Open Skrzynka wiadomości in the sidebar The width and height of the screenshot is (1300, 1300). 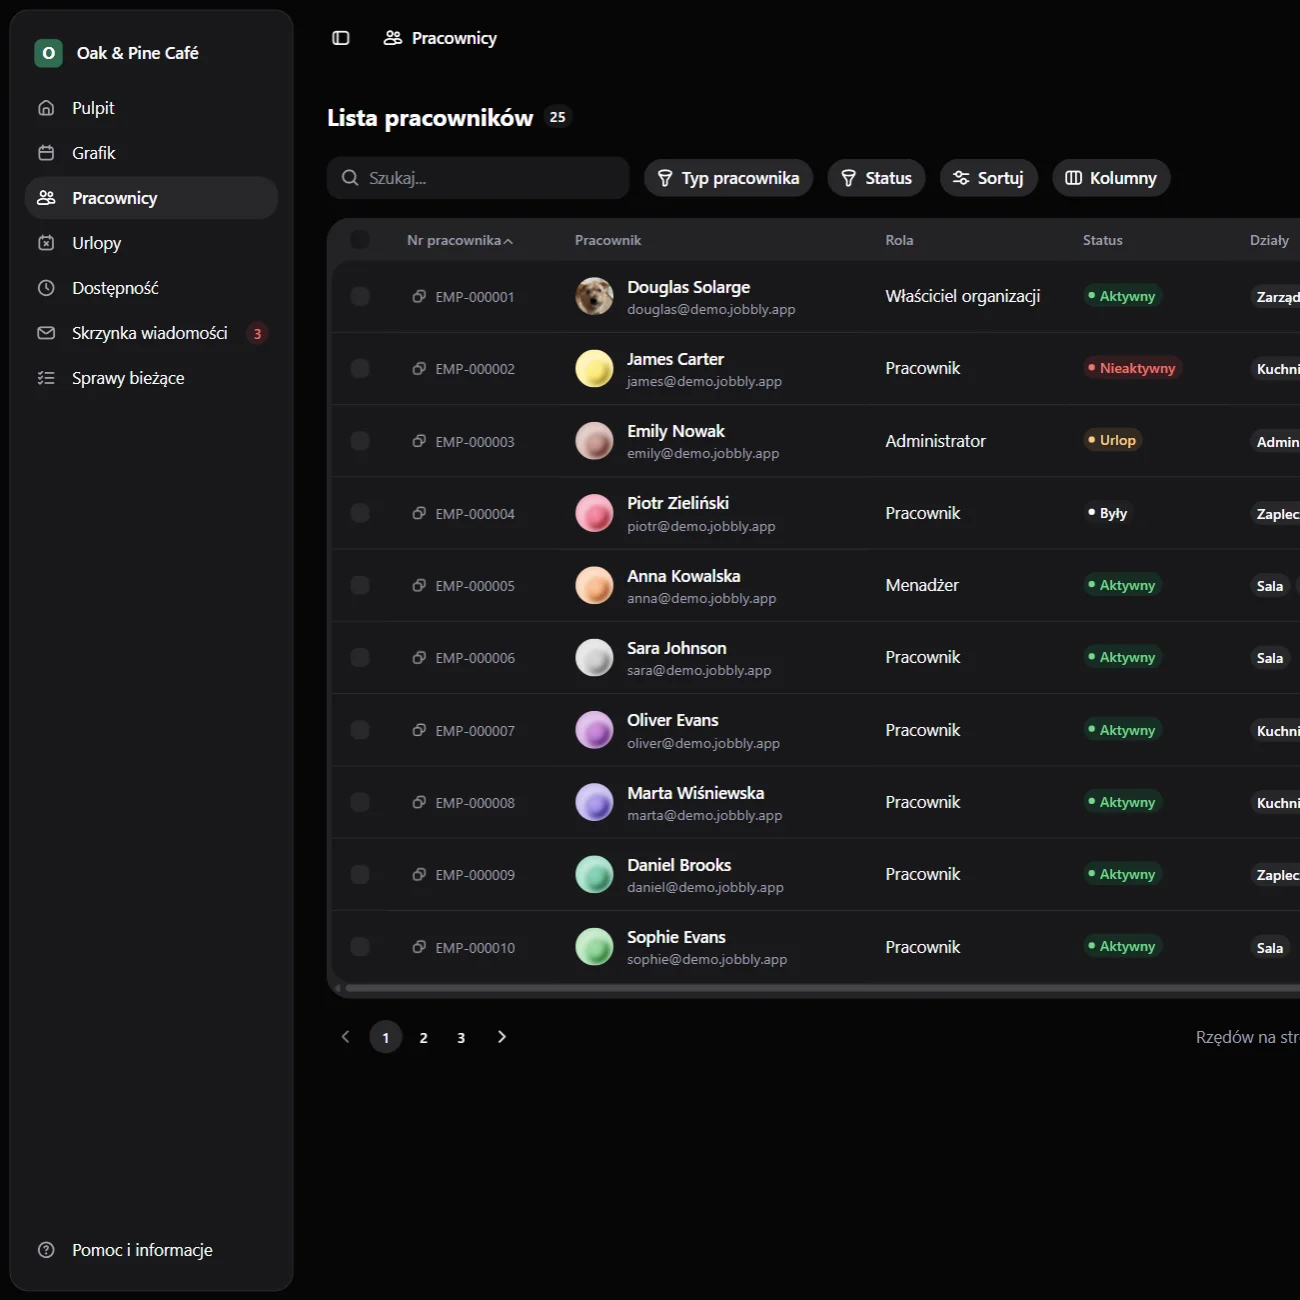pos(151,333)
